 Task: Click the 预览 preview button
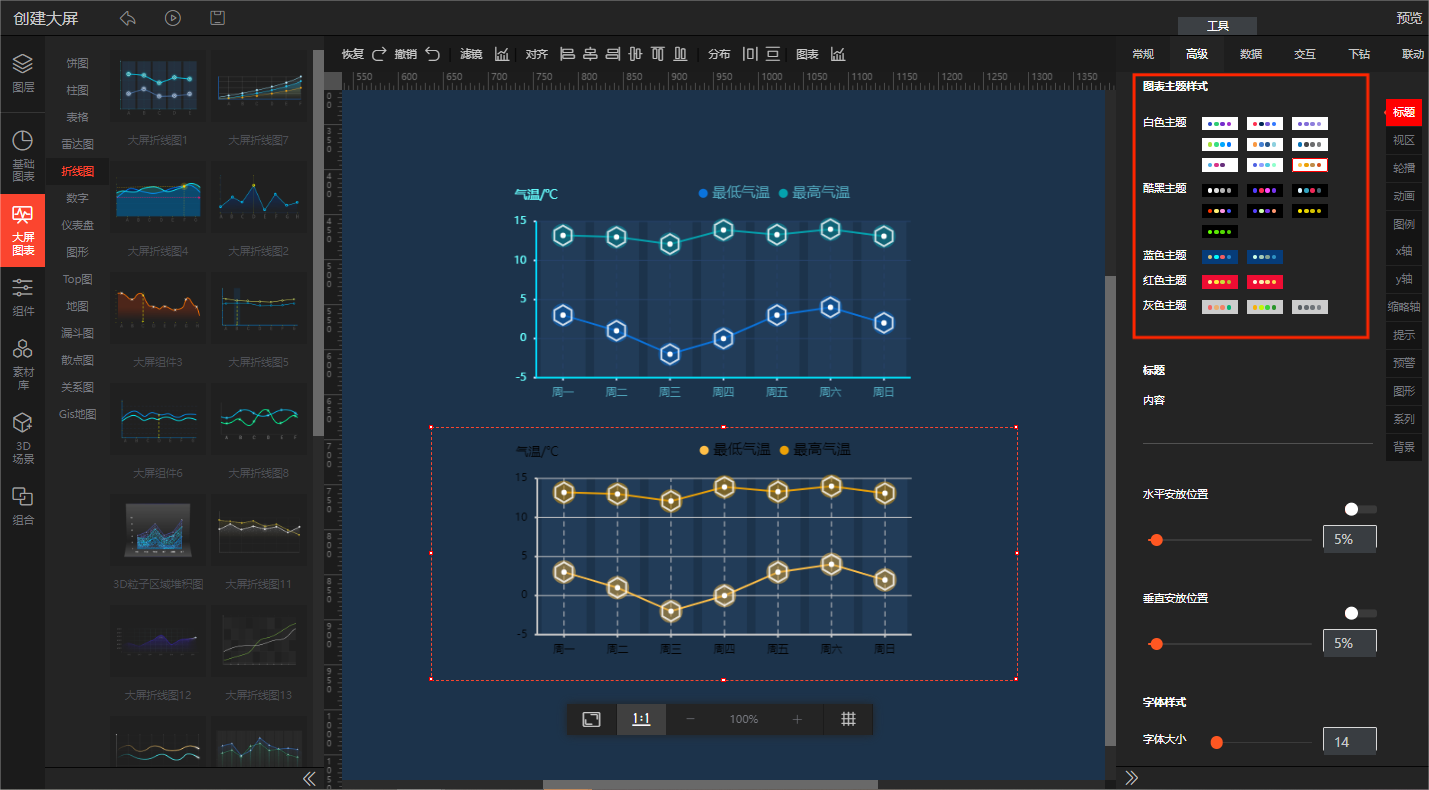click(x=1409, y=18)
